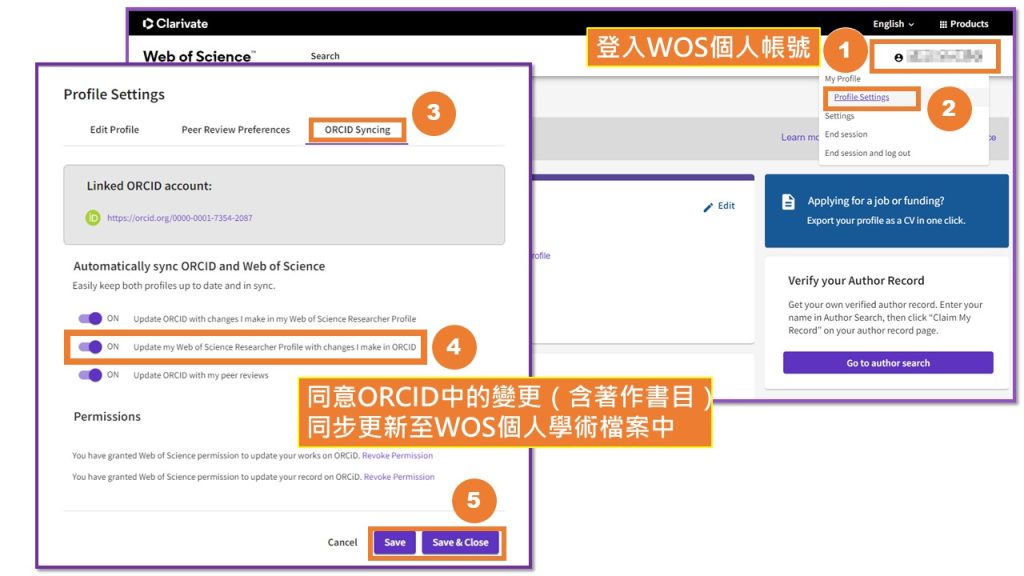Switch to Peer Review Preferences tab
The height and width of the screenshot is (576, 1024).
coord(236,129)
